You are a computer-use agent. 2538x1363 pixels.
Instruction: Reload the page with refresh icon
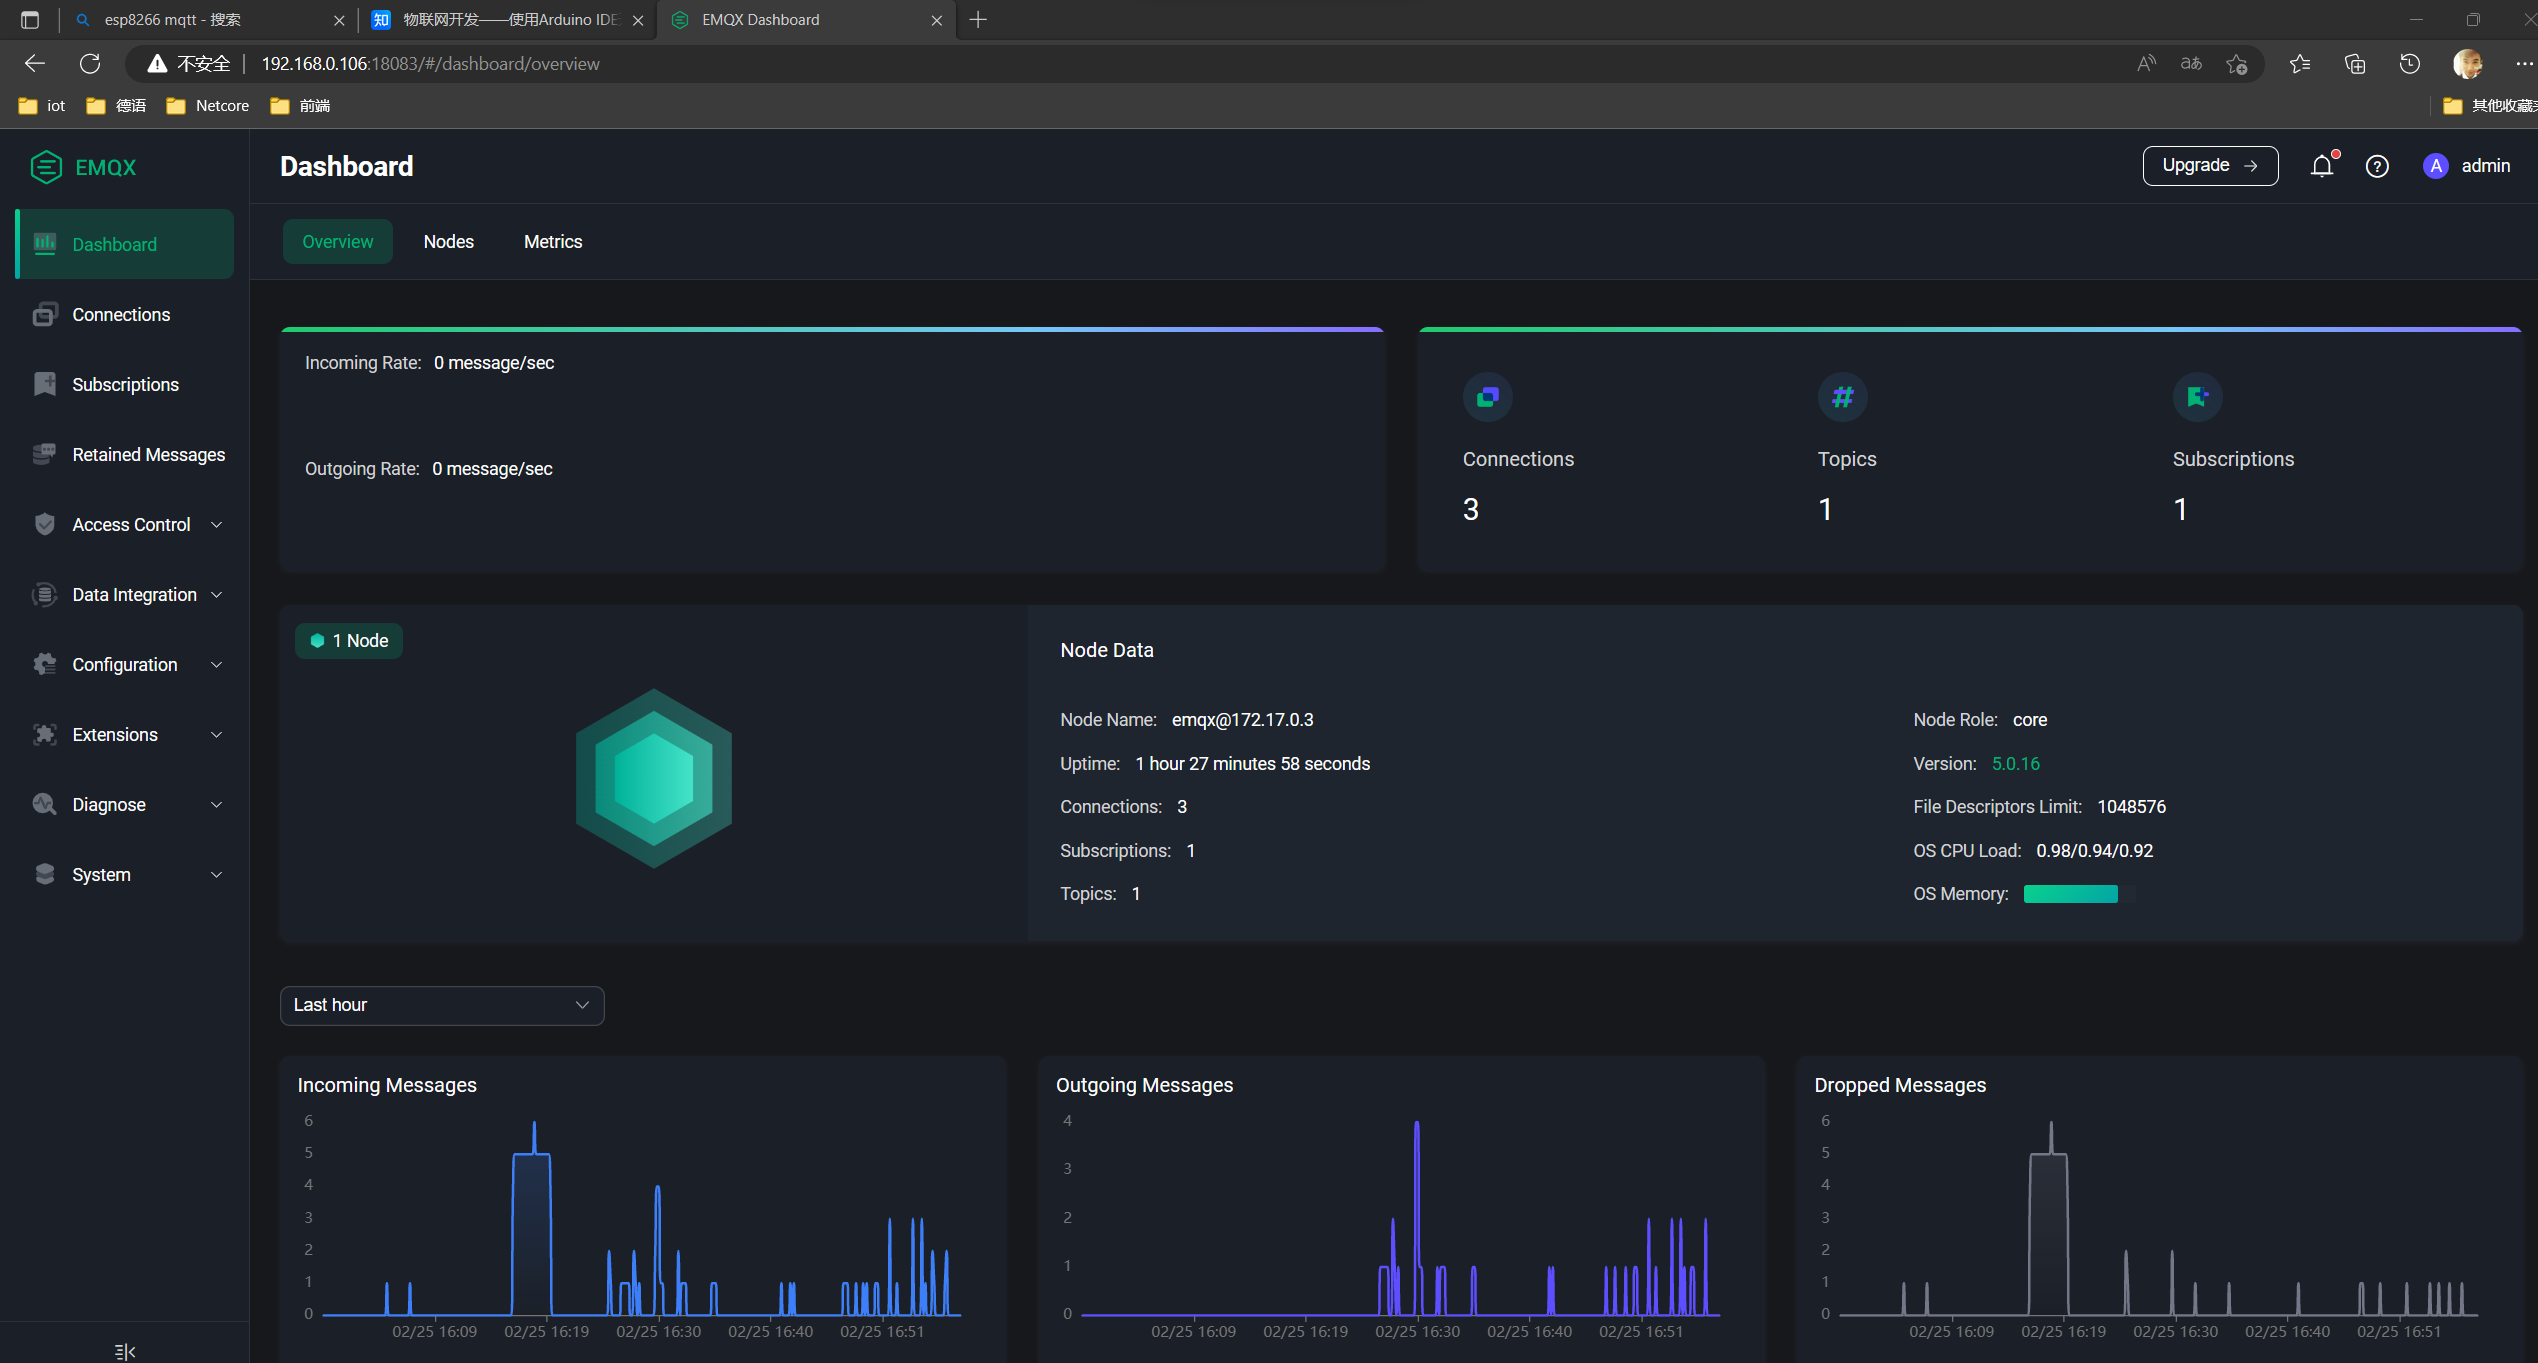(x=90, y=64)
